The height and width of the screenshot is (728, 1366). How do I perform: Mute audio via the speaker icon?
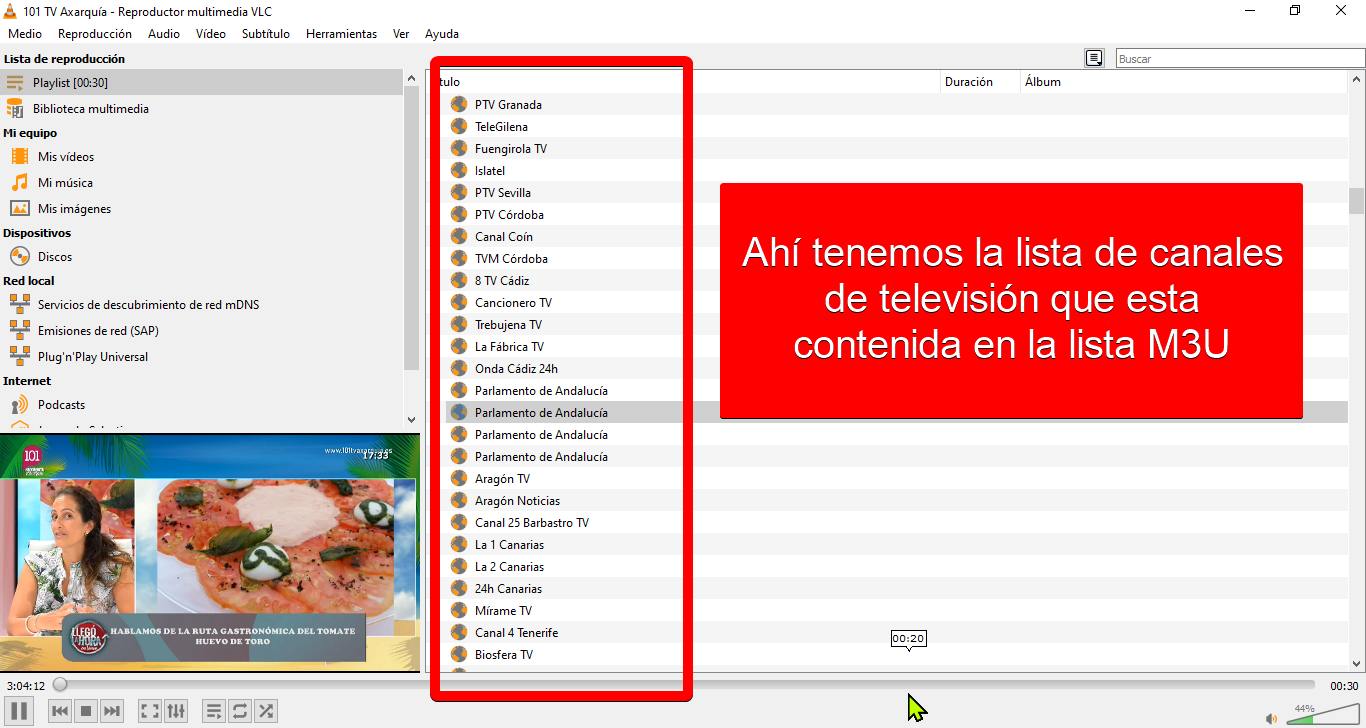click(1271, 718)
